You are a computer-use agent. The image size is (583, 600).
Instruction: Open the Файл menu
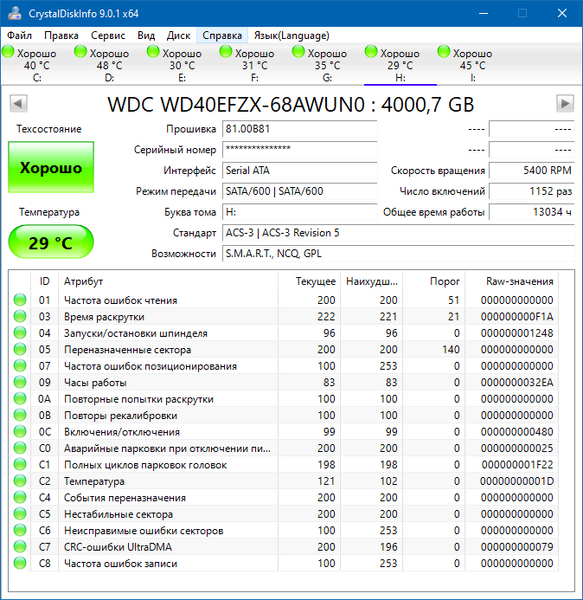point(20,36)
